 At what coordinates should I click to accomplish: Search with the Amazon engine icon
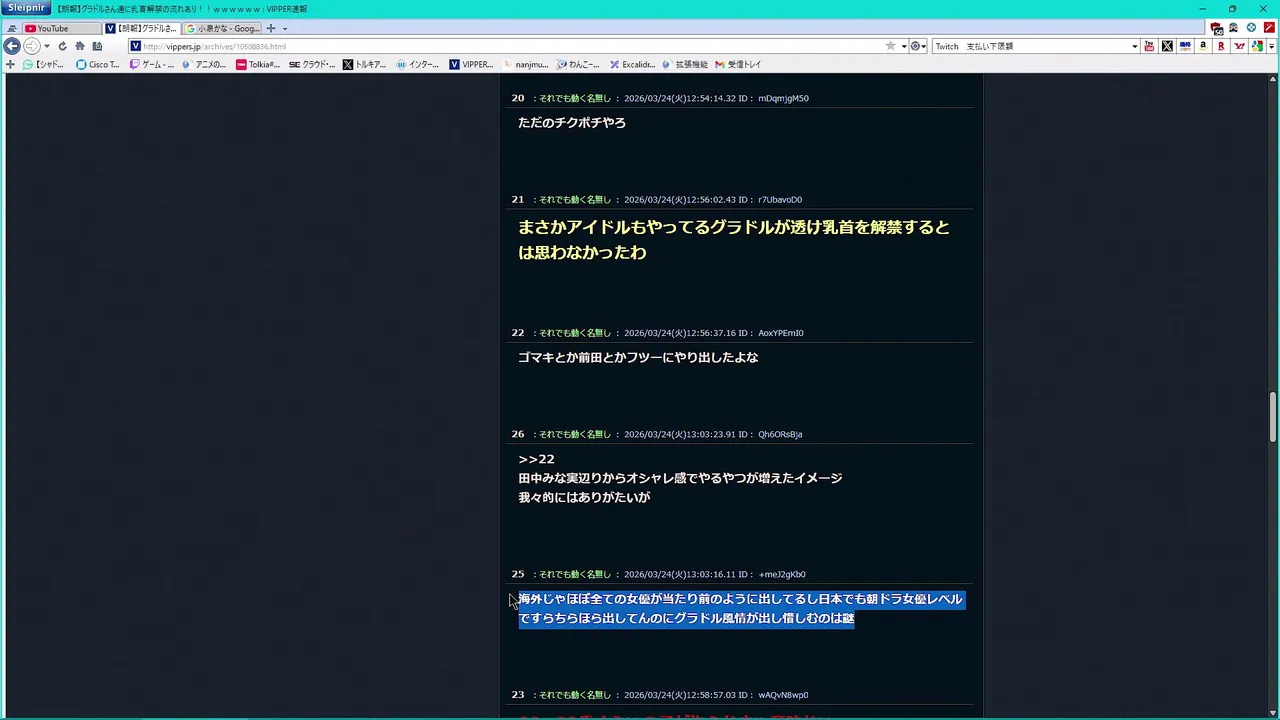[x=1203, y=46]
